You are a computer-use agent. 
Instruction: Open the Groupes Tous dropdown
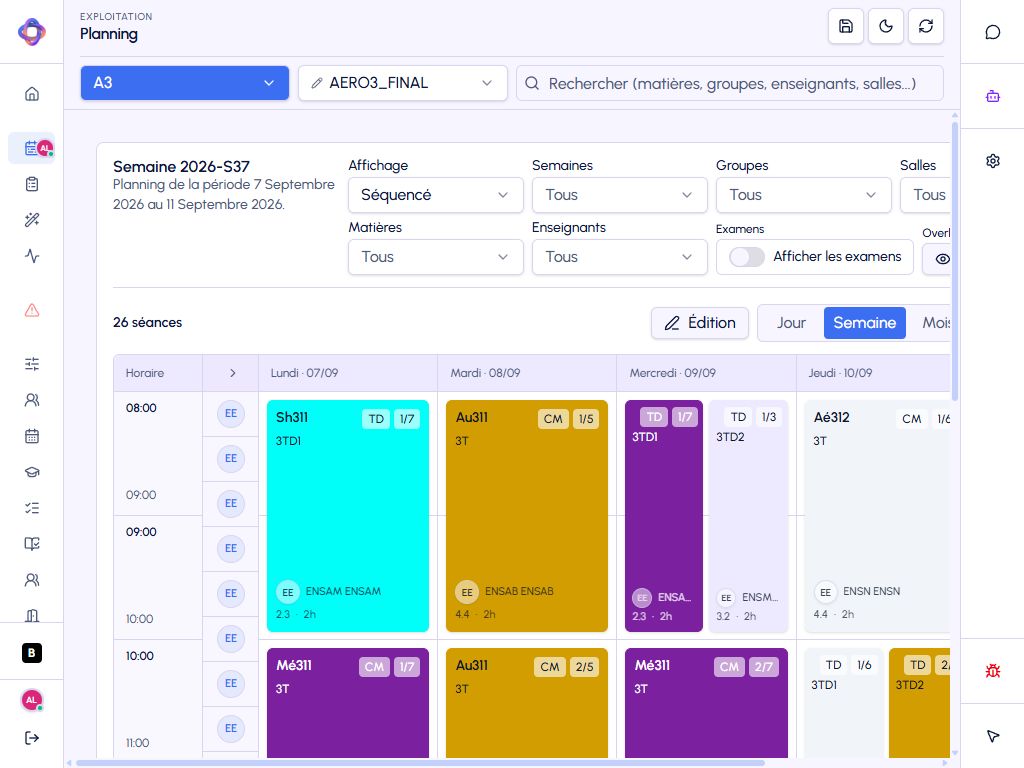coord(804,195)
